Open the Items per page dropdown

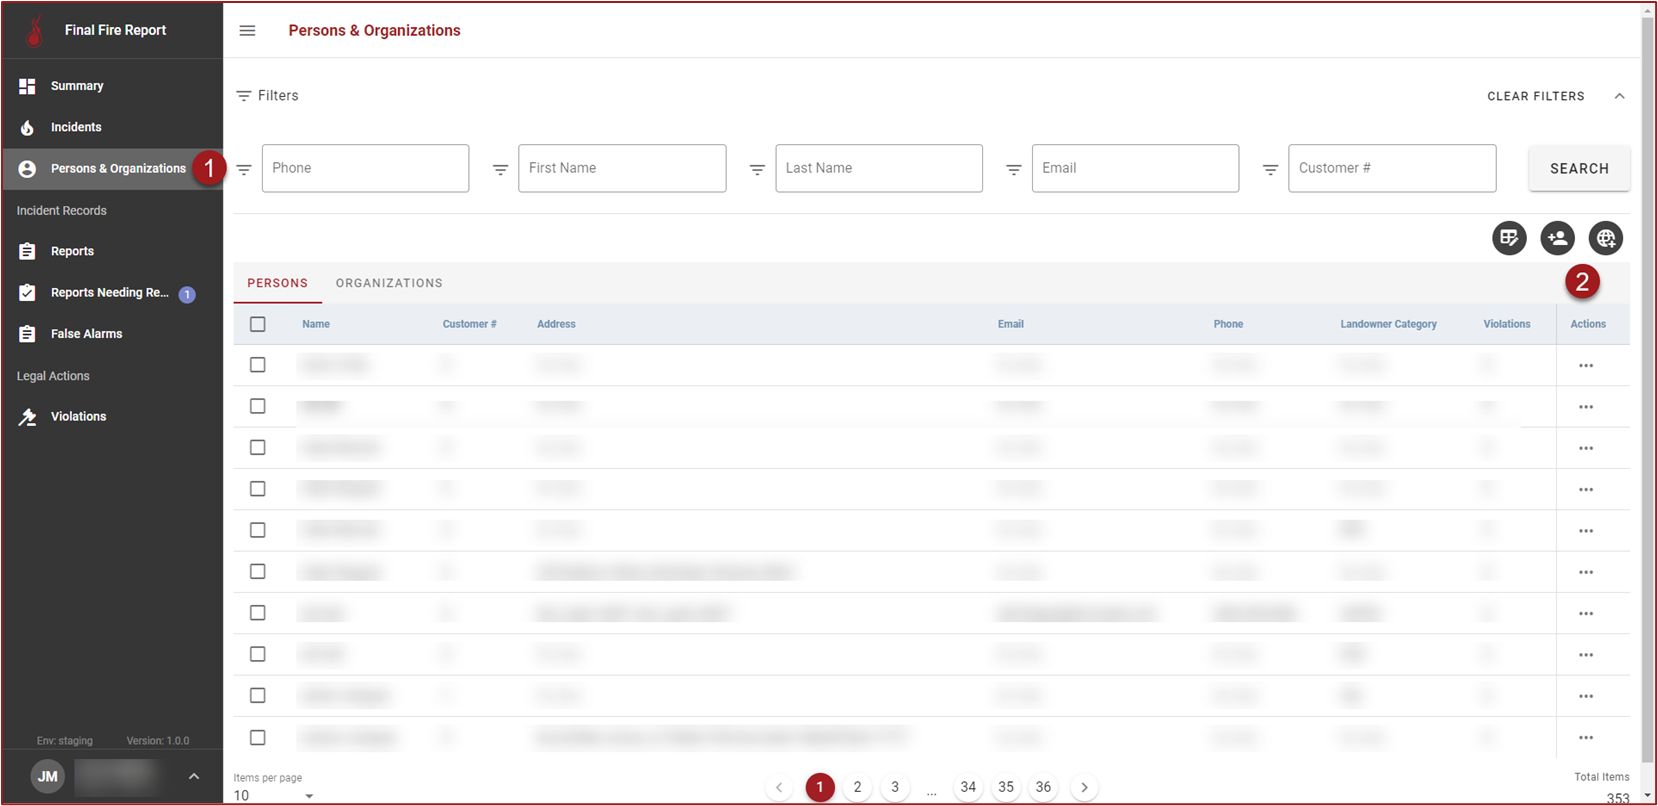click(273, 795)
